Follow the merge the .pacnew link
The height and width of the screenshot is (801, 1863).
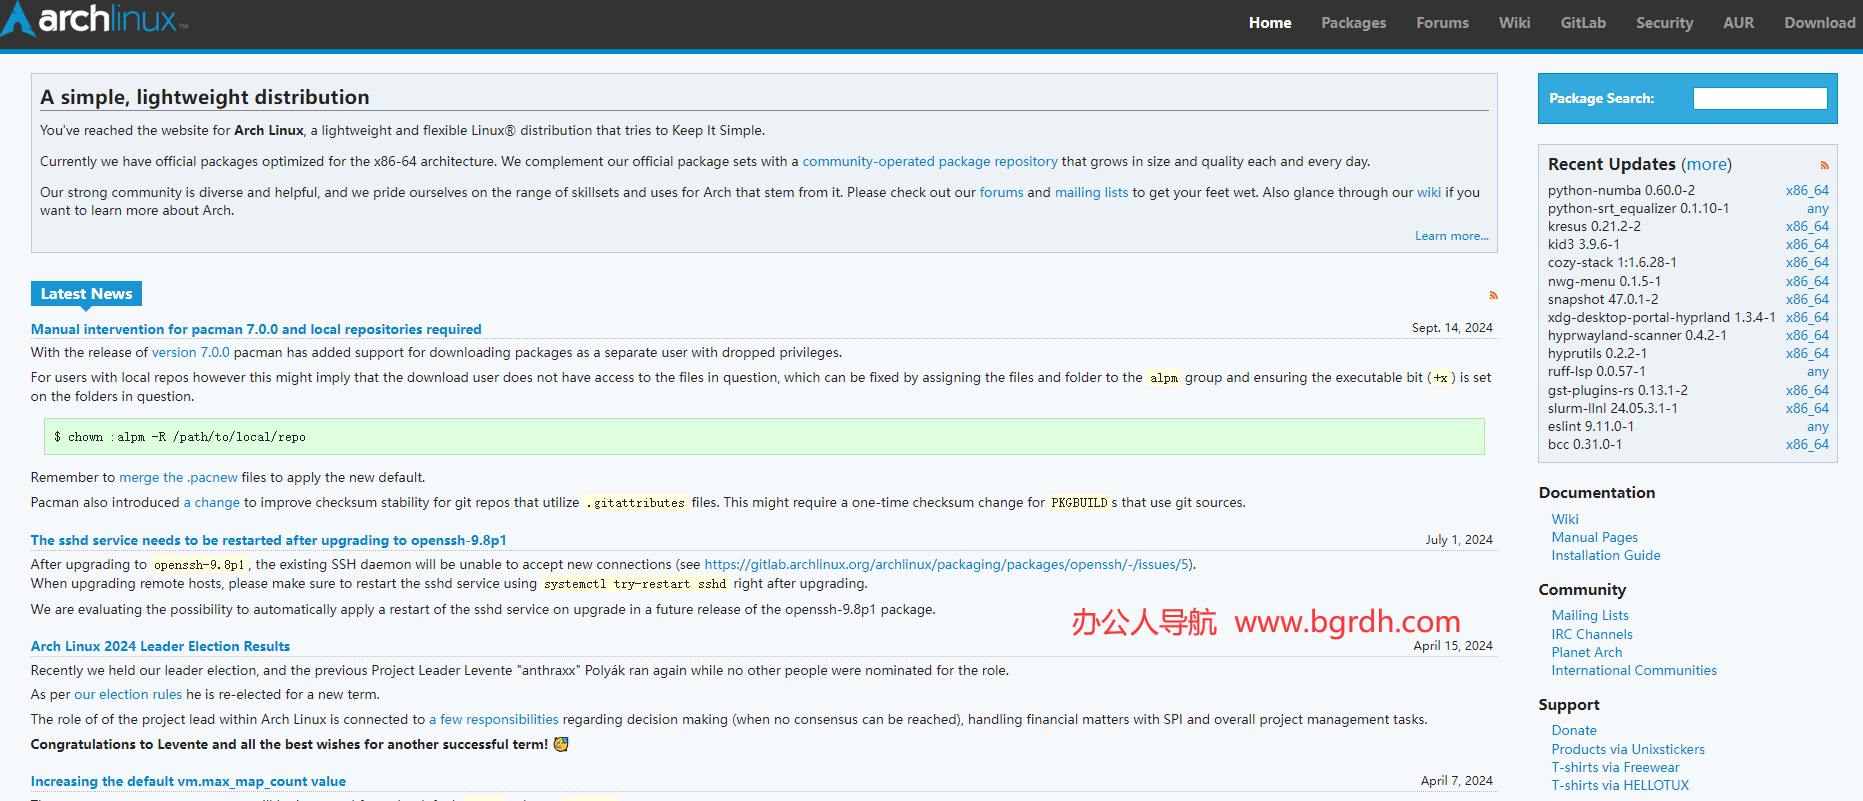[x=178, y=477]
